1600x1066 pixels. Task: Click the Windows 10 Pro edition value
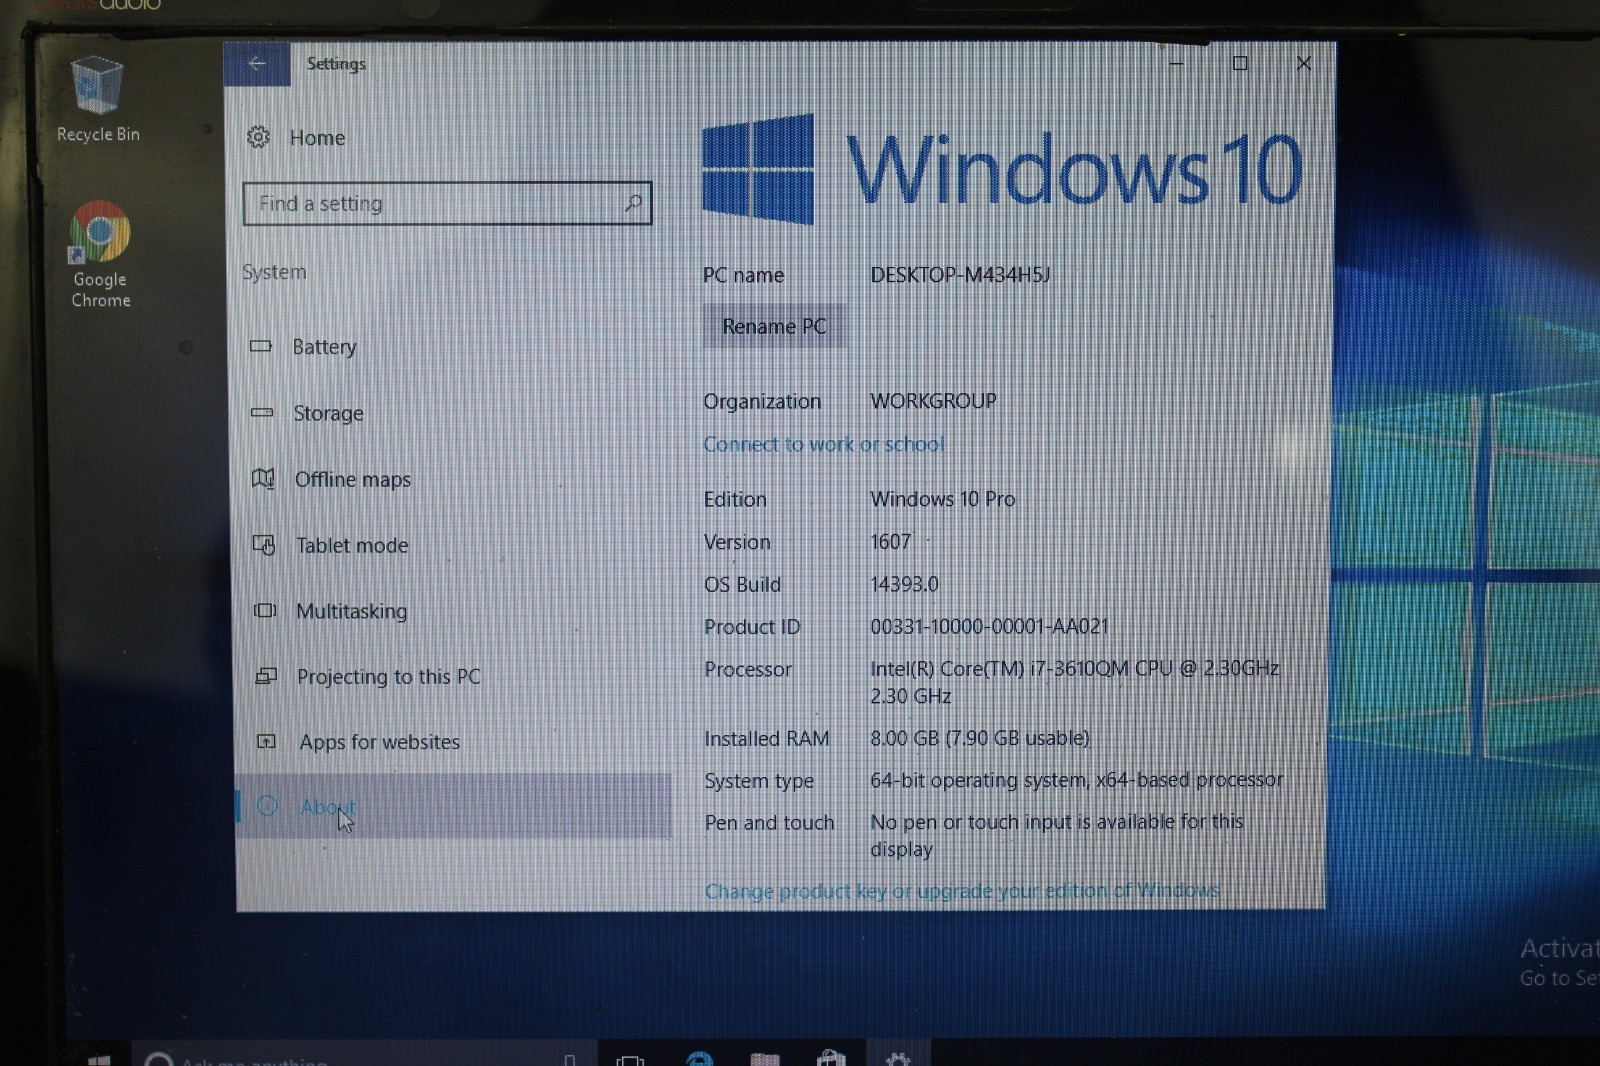click(942, 499)
